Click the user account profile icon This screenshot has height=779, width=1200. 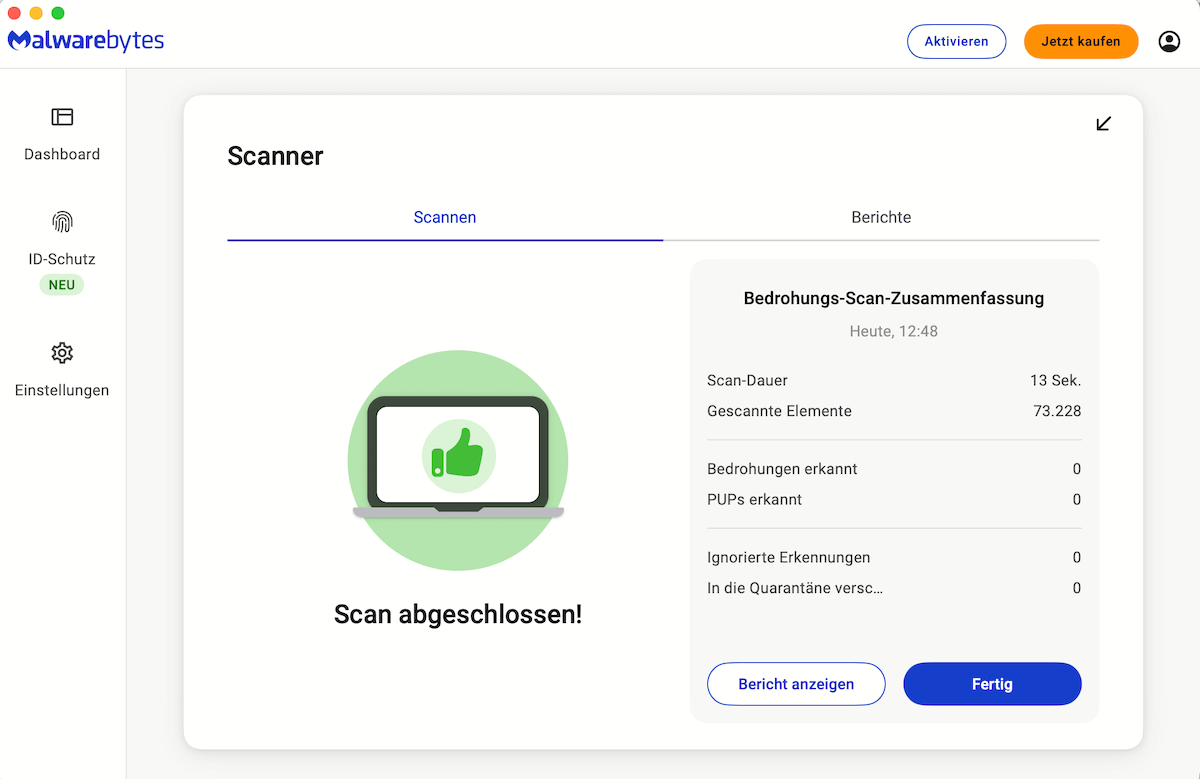coord(1169,41)
